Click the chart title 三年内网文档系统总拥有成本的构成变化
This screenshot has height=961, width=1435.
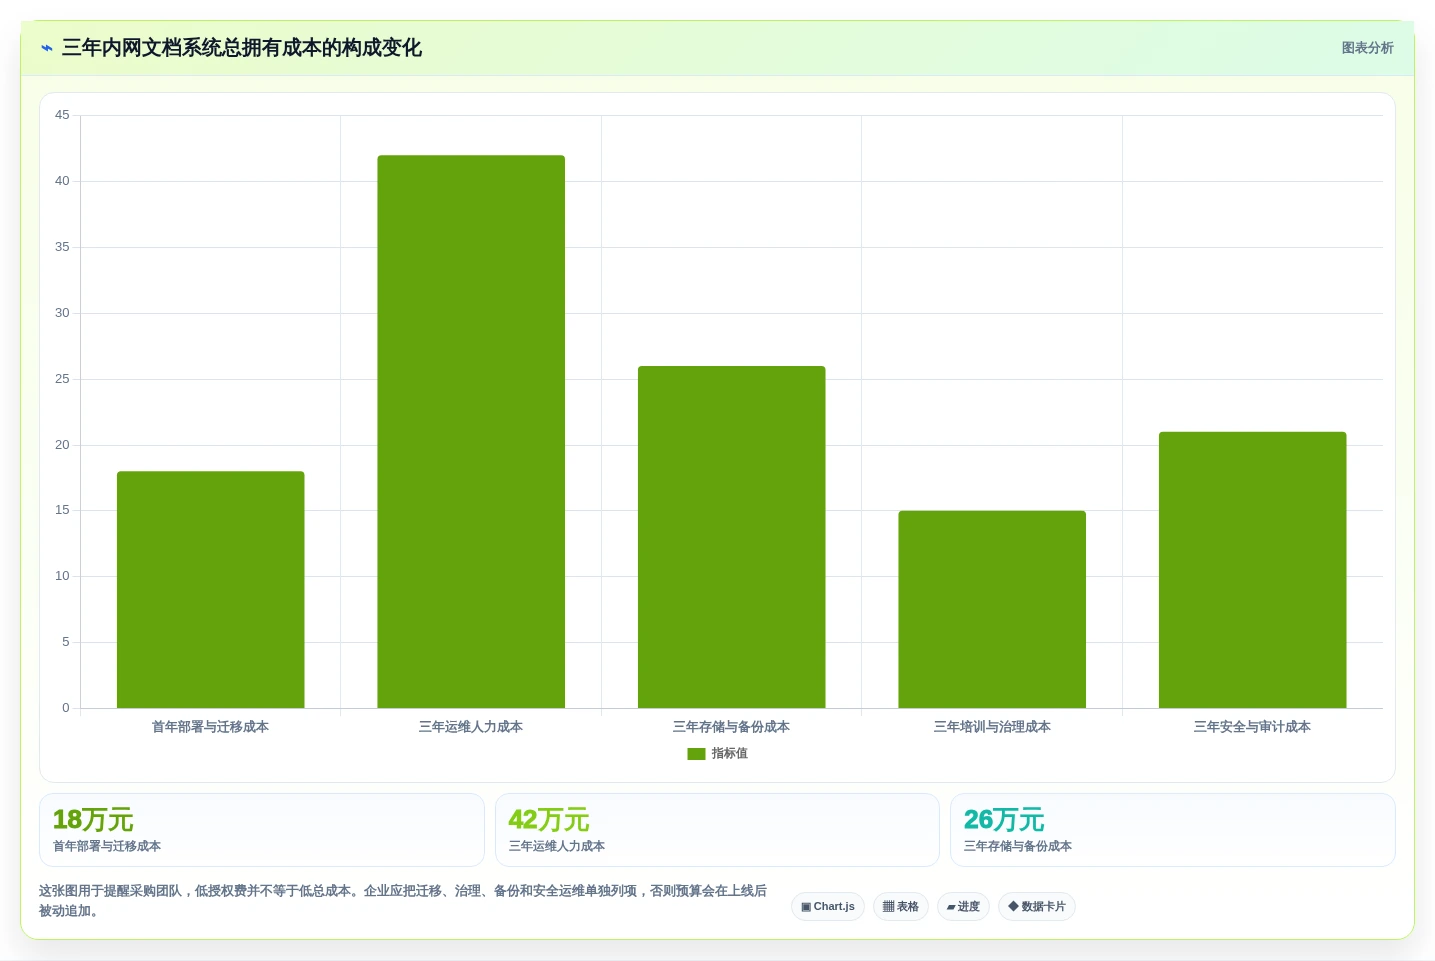(x=242, y=48)
